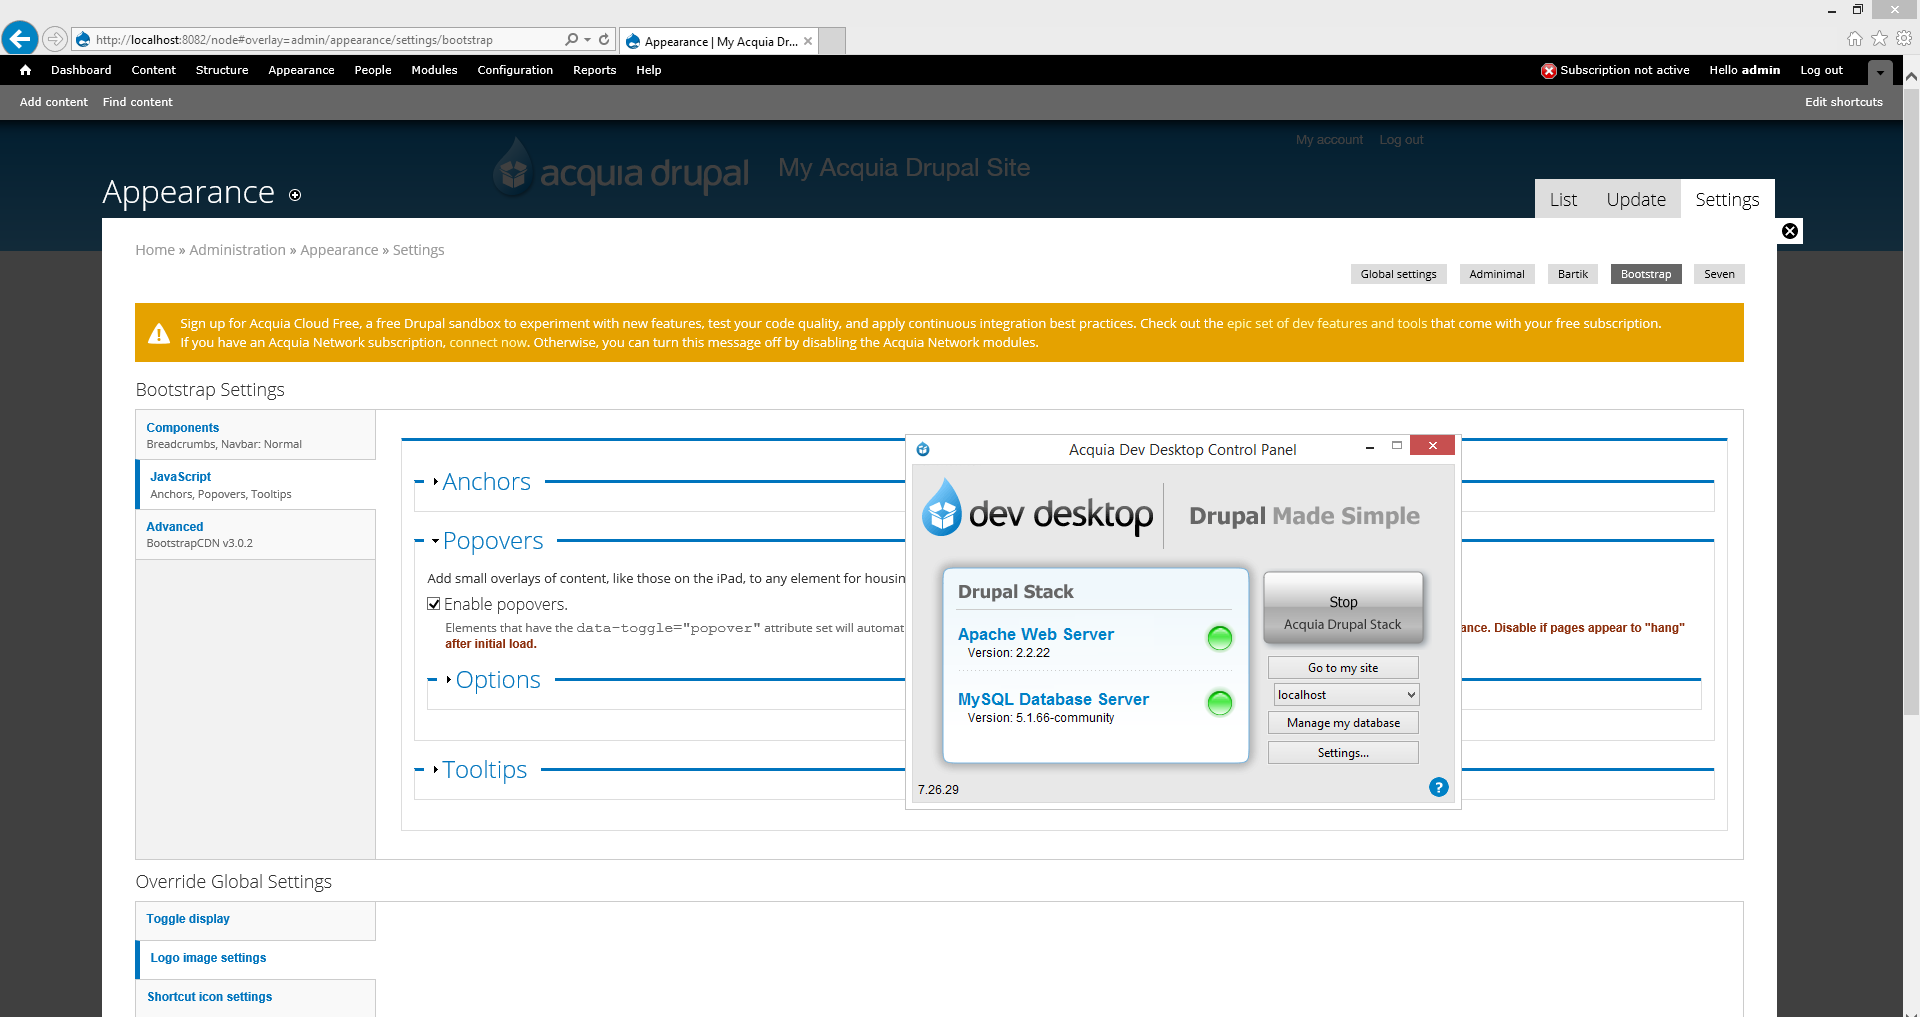Image resolution: width=1920 pixels, height=1017 pixels.
Task: Open the Configuration admin menu
Action: [515, 70]
